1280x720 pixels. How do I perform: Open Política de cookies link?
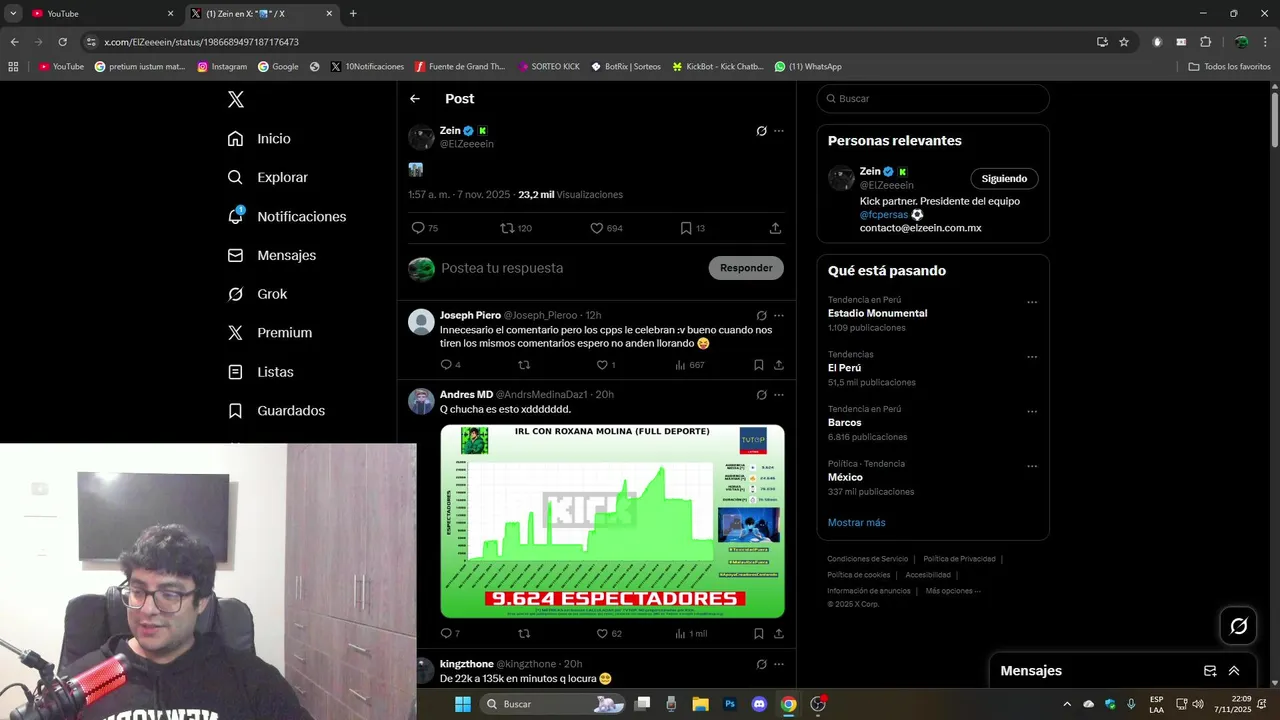[x=858, y=575]
